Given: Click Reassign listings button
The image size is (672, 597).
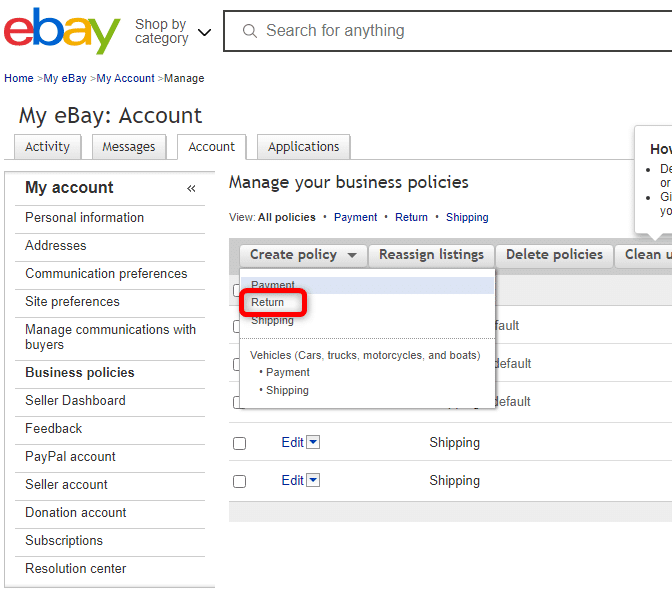Looking at the screenshot, I should click(432, 255).
